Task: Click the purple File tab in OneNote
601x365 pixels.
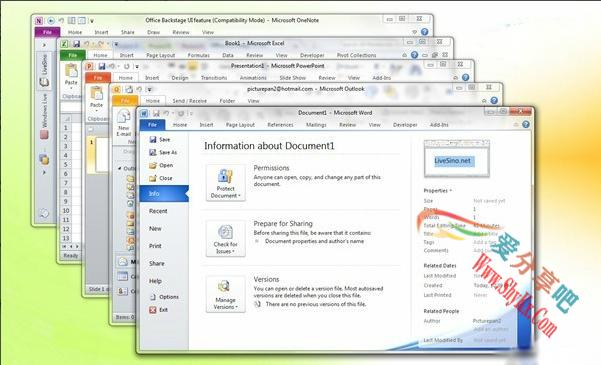Action: pyautogui.click(x=47, y=32)
